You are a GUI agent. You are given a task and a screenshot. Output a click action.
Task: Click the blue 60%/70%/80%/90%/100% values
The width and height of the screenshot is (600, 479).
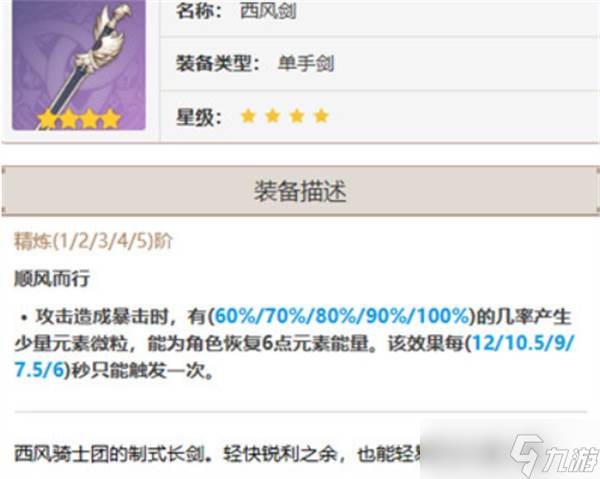[342, 316]
